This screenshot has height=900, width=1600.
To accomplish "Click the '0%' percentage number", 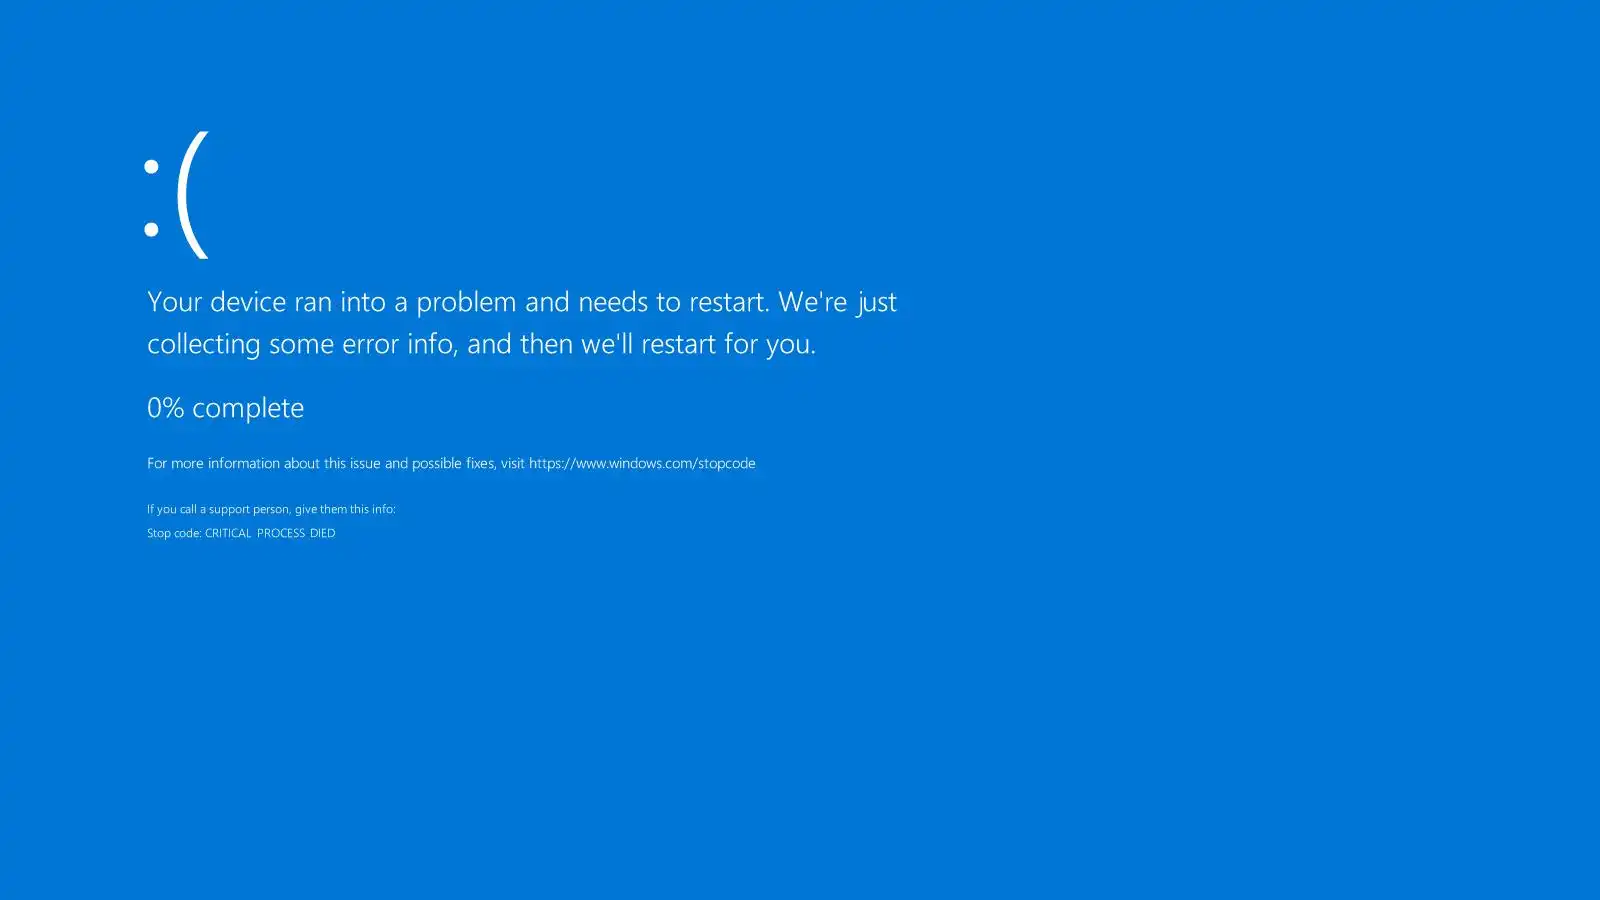I will coord(165,408).
